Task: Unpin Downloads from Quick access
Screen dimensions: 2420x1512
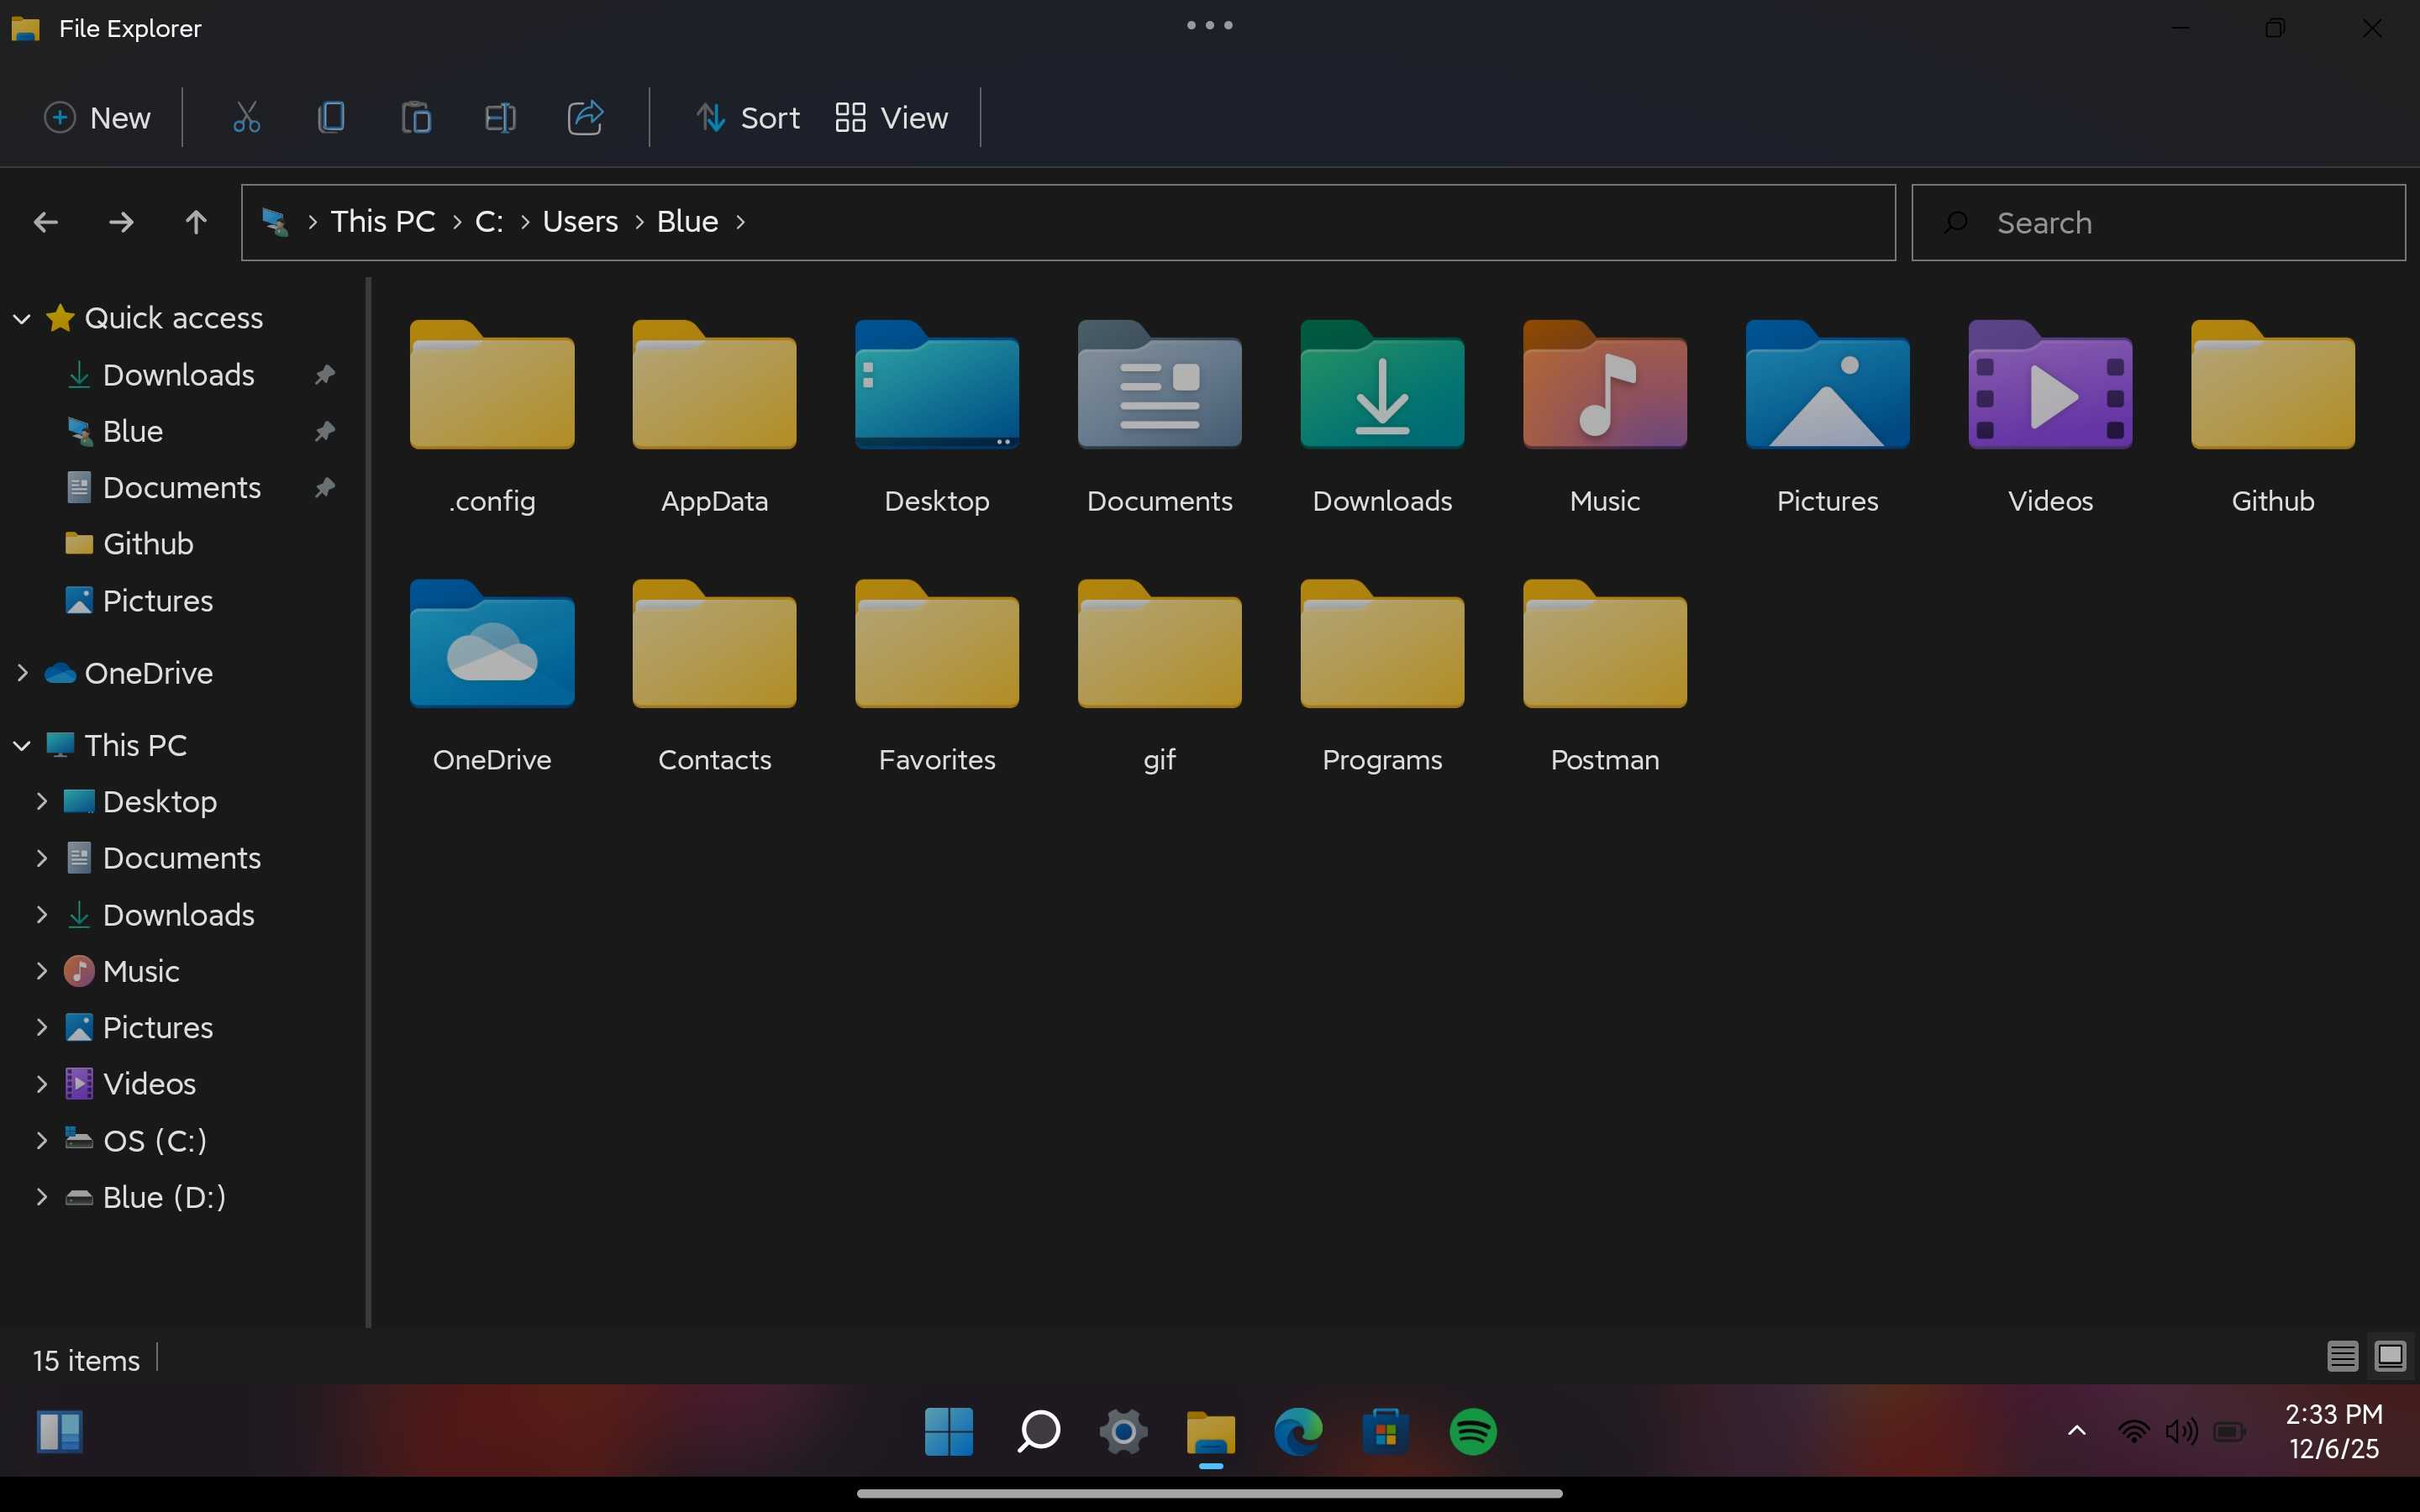Action: pyautogui.click(x=324, y=375)
